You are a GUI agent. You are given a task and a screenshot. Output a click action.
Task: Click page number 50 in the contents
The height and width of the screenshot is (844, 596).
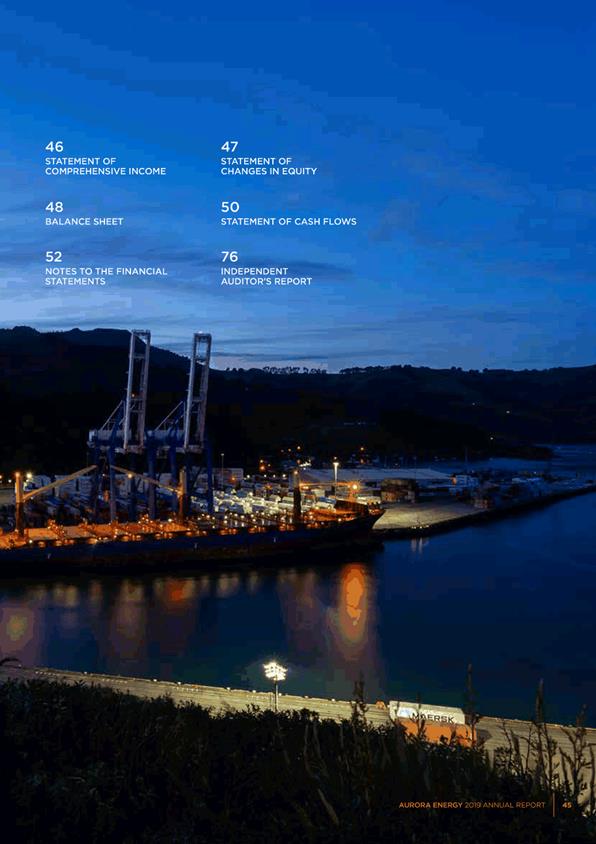(230, 207)
